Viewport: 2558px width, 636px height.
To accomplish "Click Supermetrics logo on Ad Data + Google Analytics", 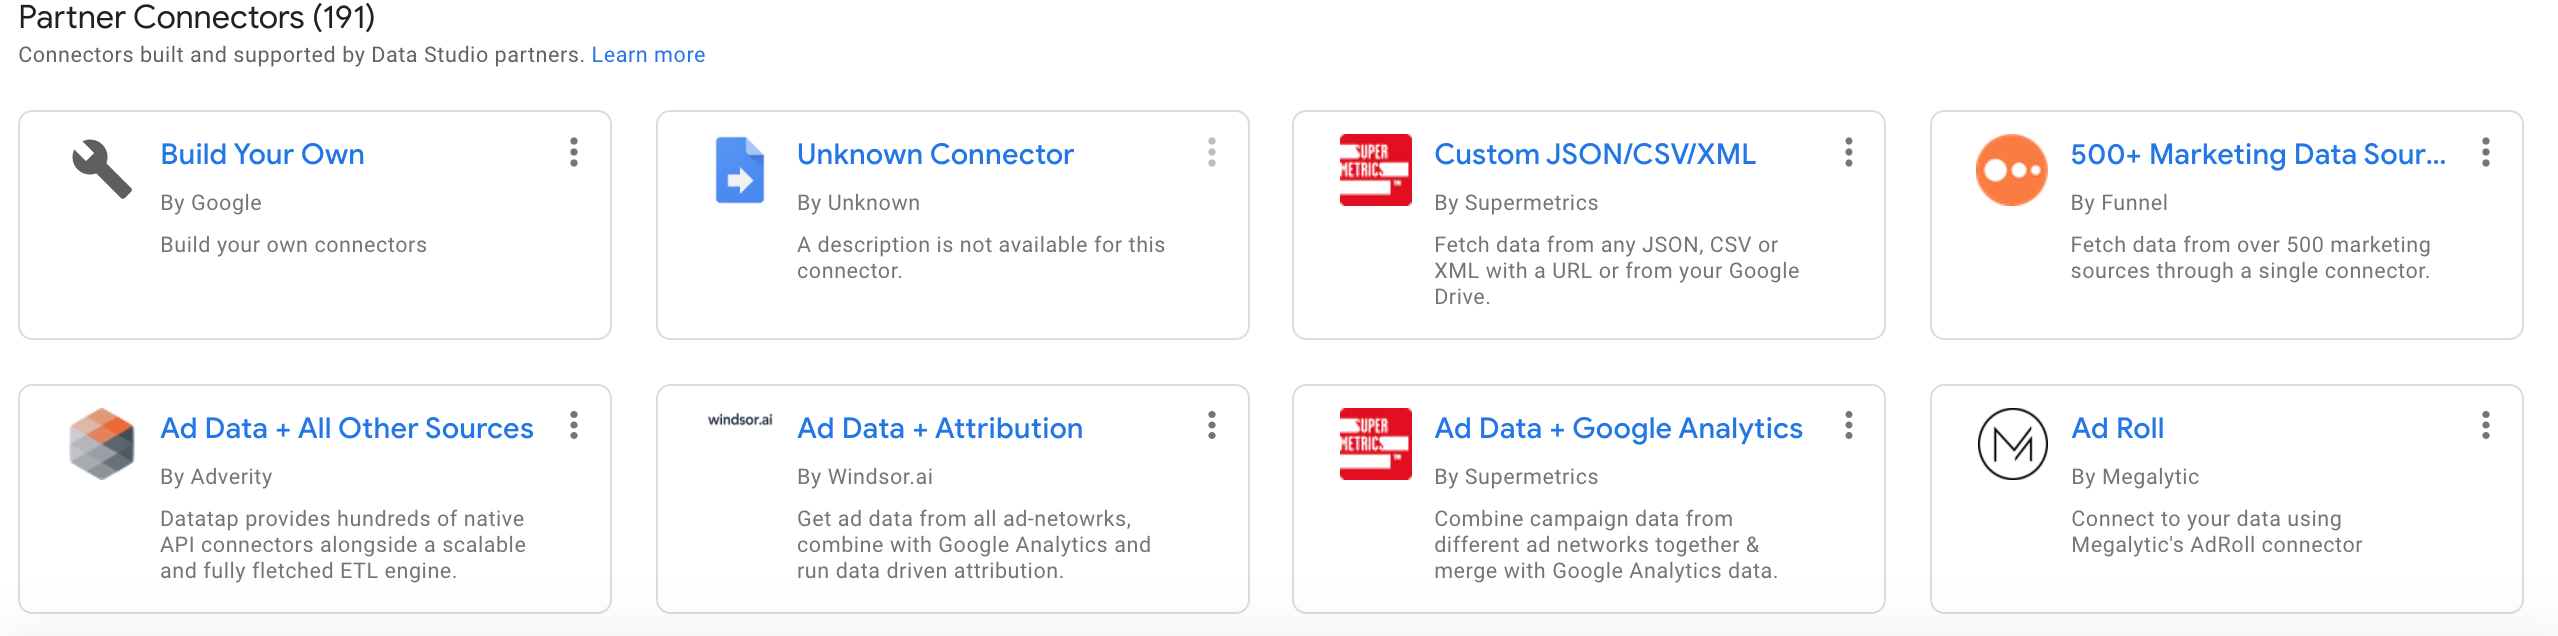I will tap(1376, 444).
